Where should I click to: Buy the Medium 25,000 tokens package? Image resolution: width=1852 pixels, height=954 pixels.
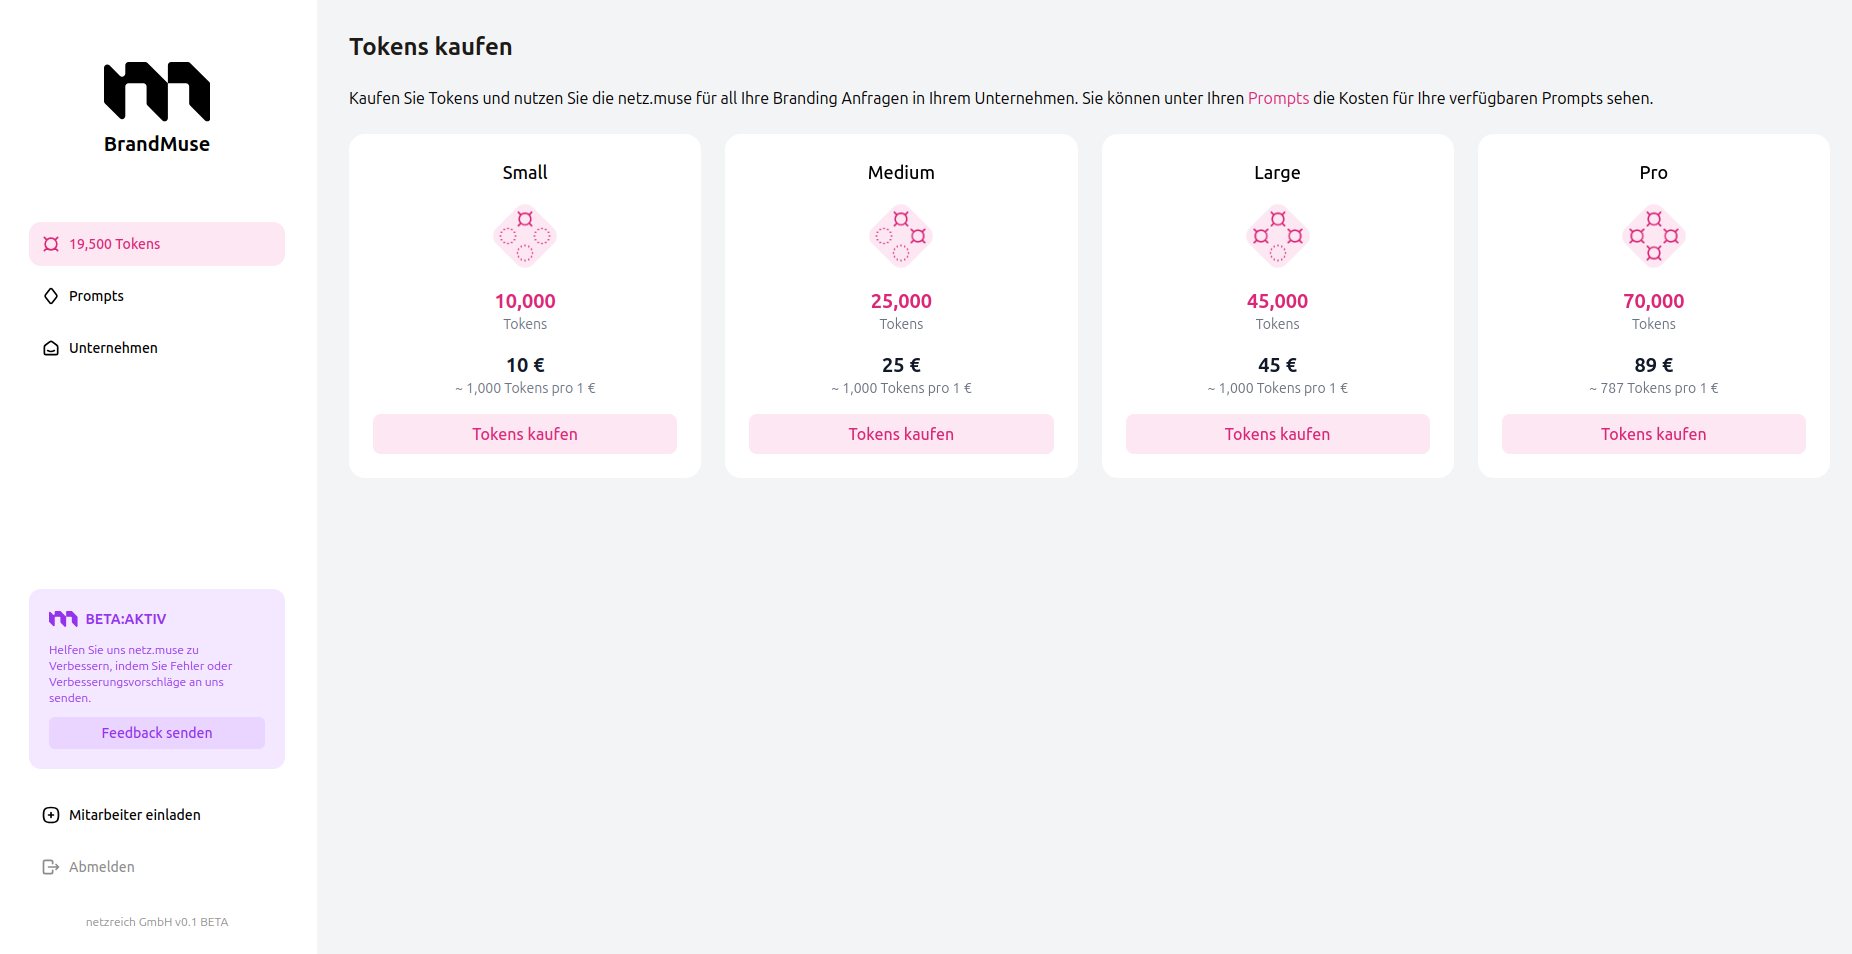pyautogui.click(x=901, y=434)
